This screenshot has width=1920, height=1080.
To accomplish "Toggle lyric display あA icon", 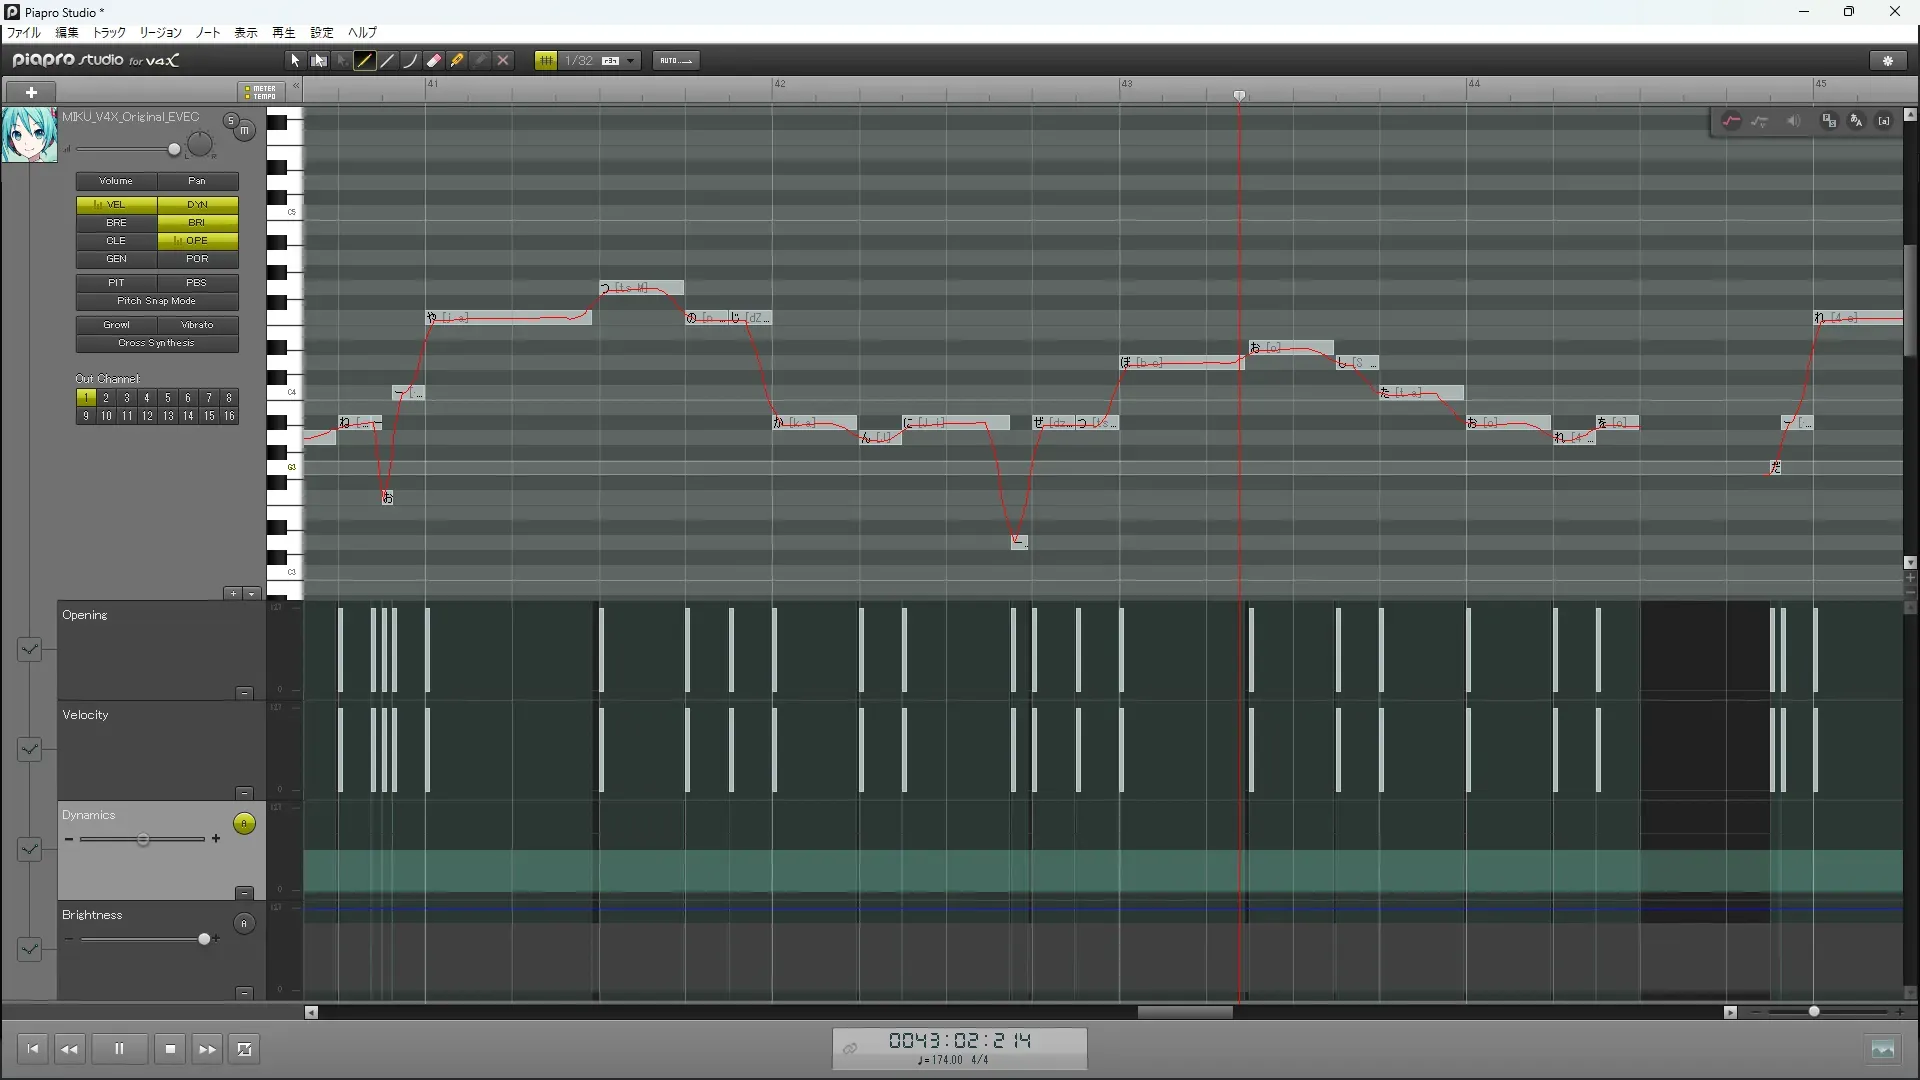I will [1856, 121].
